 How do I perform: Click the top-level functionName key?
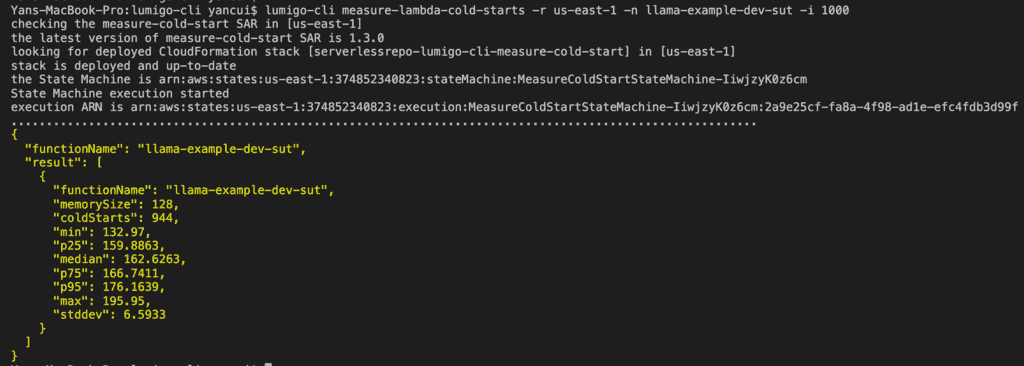pos(75,148)
